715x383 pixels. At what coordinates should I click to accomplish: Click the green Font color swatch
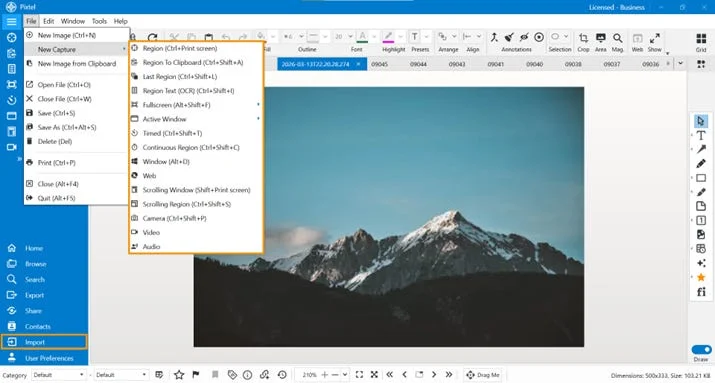tap(363, 37)
